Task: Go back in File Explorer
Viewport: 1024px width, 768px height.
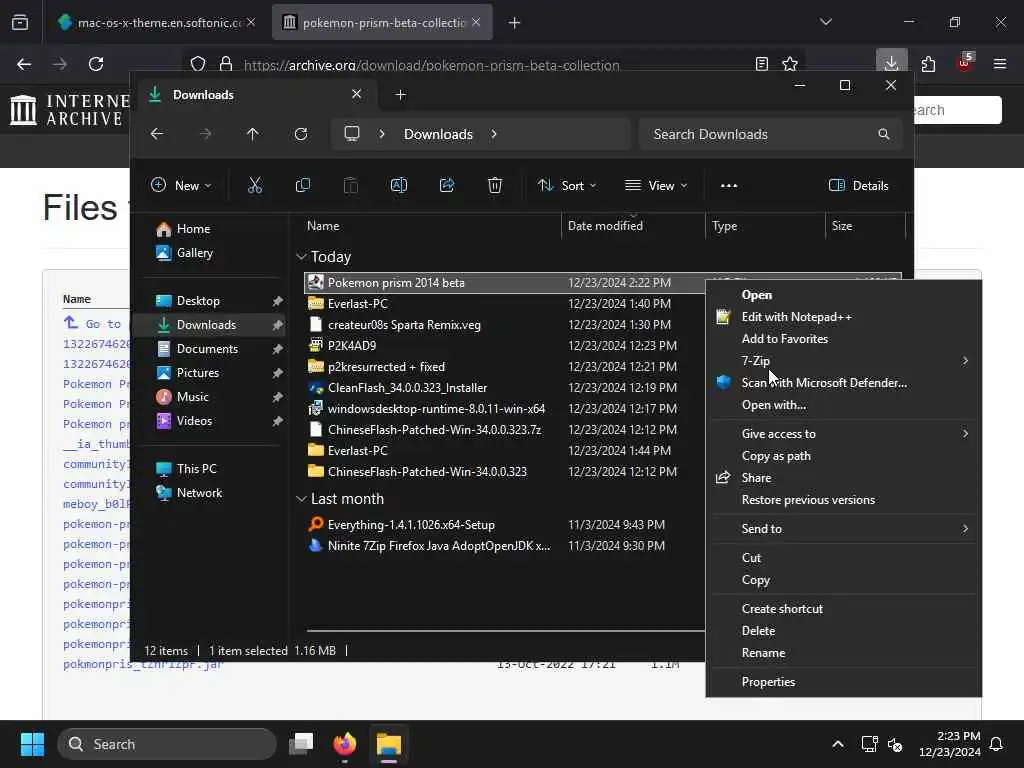Action: click(x=157, y=134)
